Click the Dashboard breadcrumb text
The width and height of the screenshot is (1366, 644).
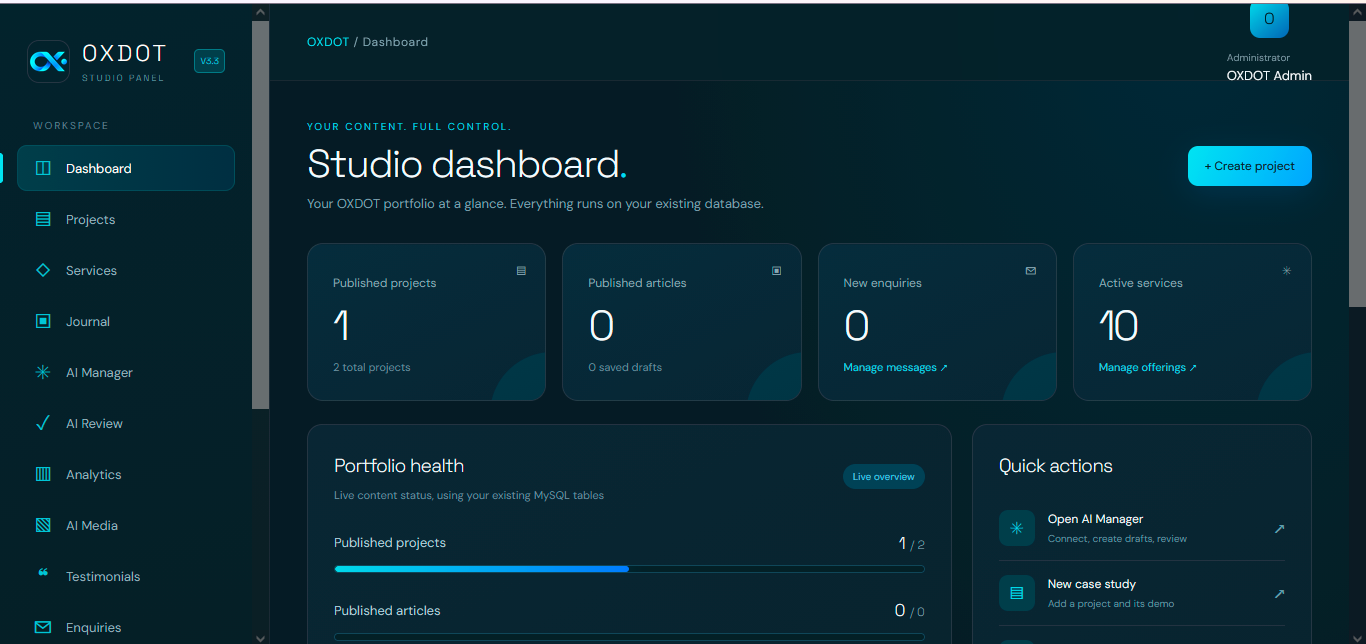tap(395, 42)
